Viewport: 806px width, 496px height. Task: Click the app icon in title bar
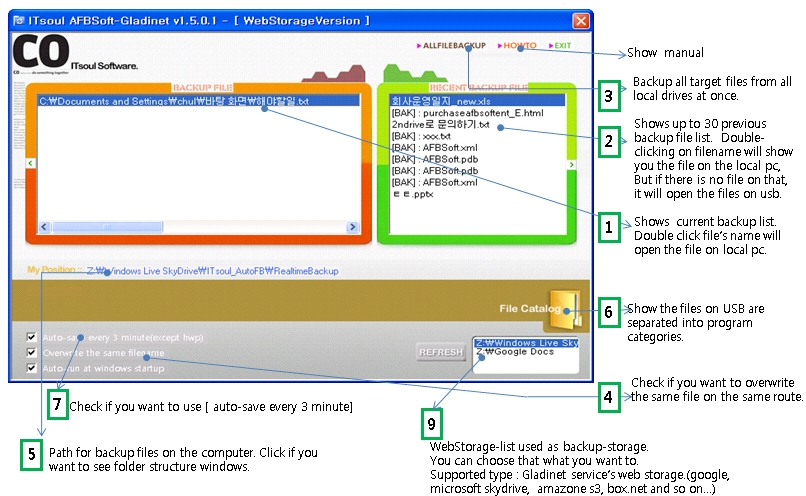(x=20, y=20)
